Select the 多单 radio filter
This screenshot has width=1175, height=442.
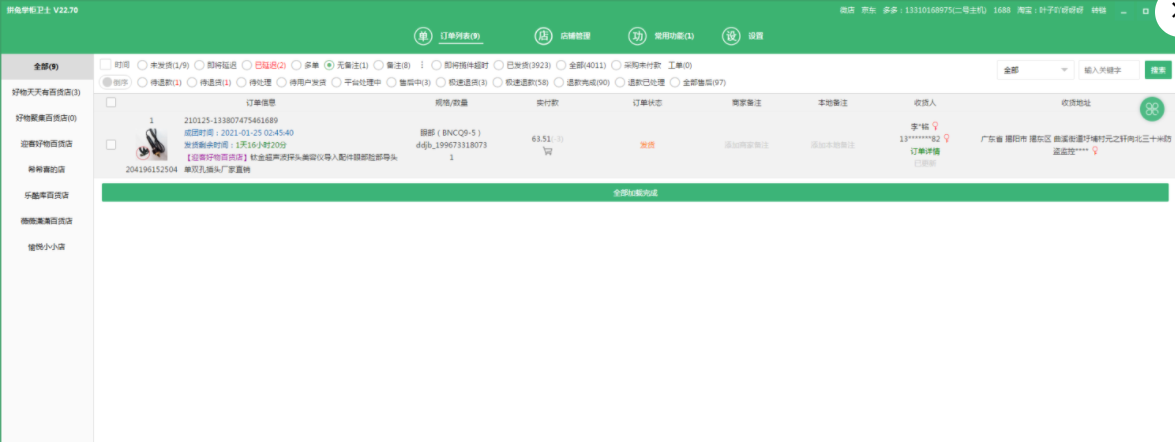pos(297,65)
